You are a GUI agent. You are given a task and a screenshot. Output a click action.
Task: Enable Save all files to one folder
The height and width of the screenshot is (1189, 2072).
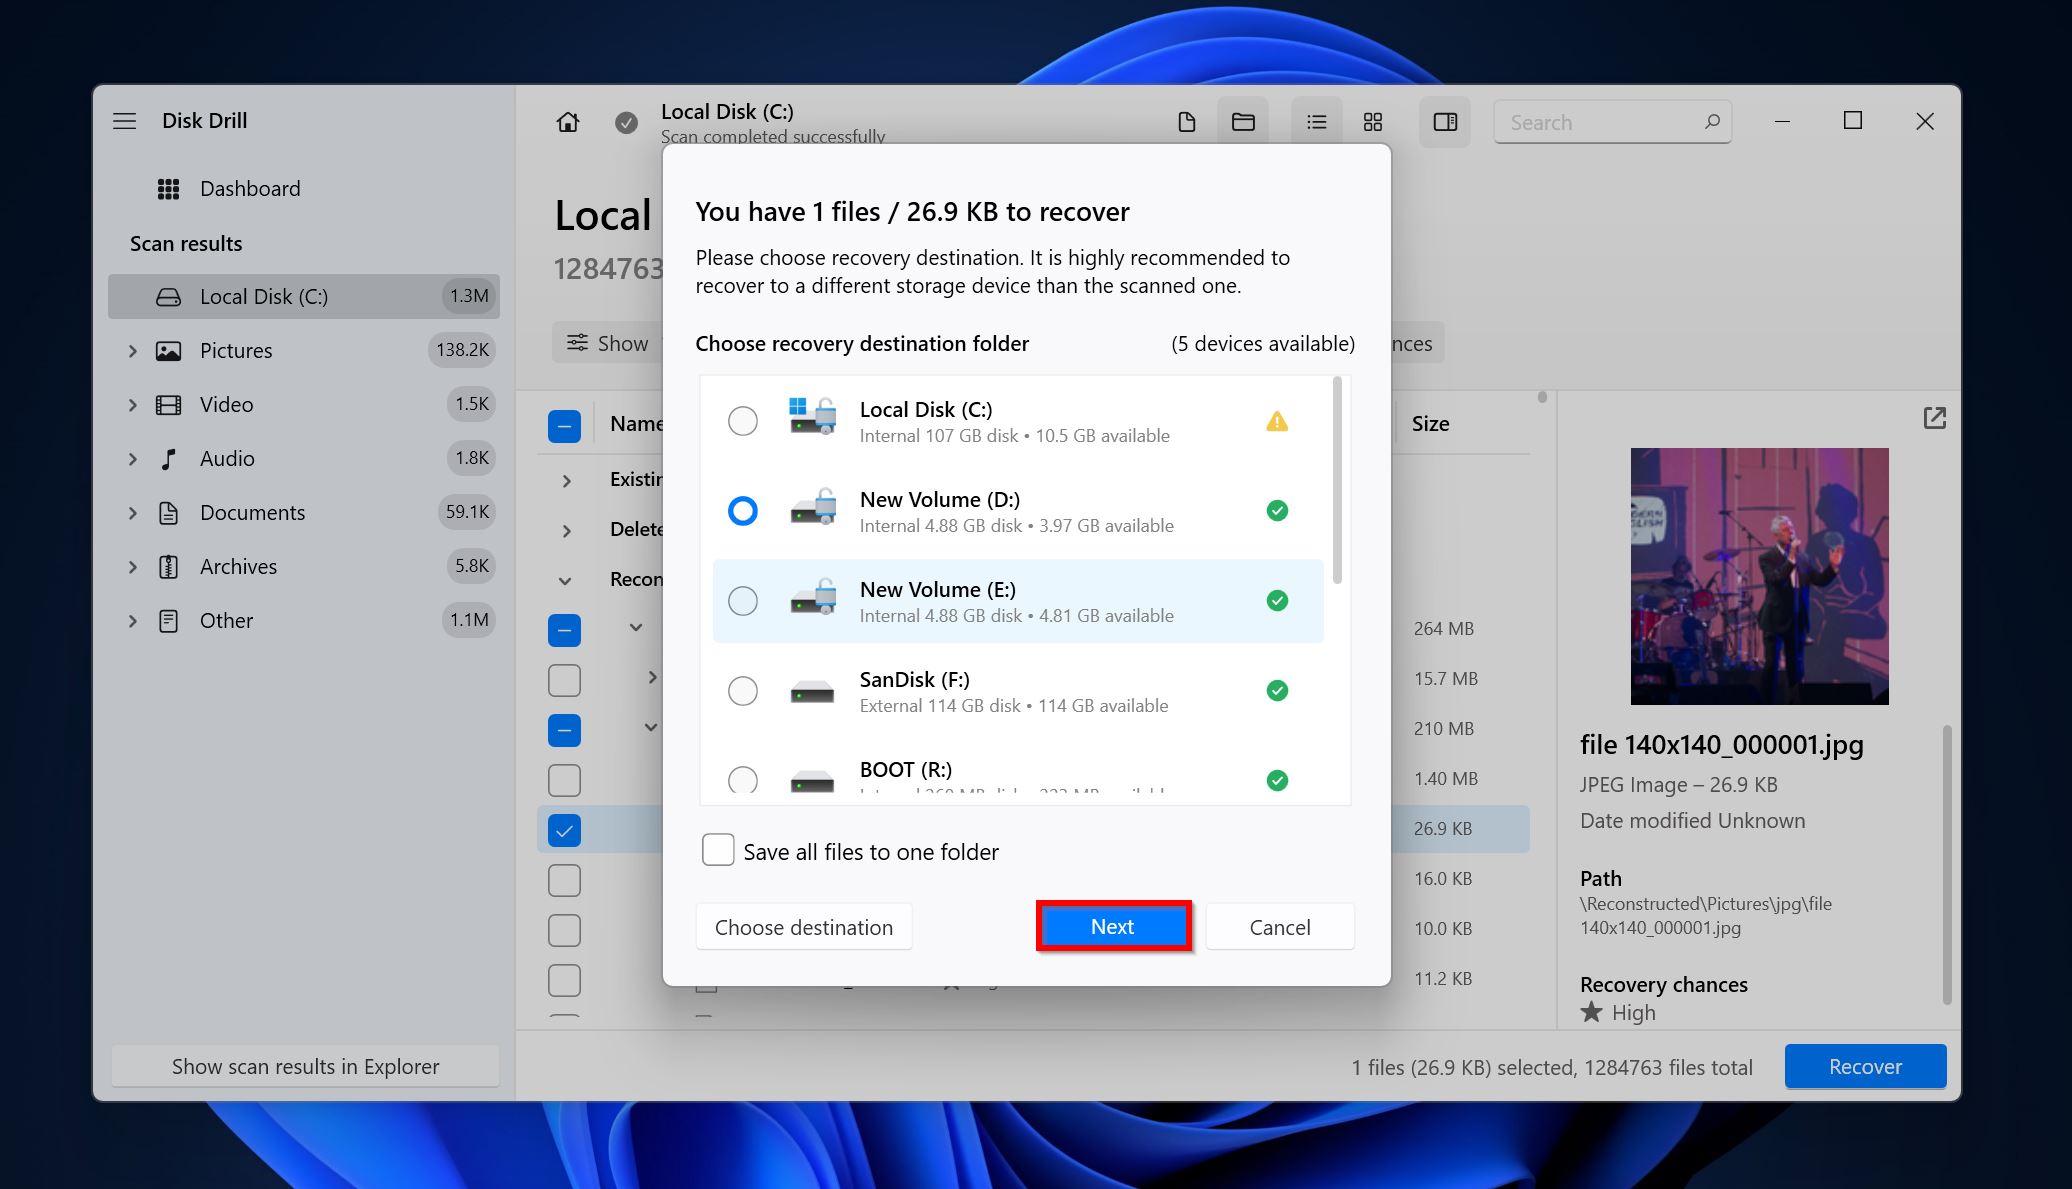click(x=718, y=851)
